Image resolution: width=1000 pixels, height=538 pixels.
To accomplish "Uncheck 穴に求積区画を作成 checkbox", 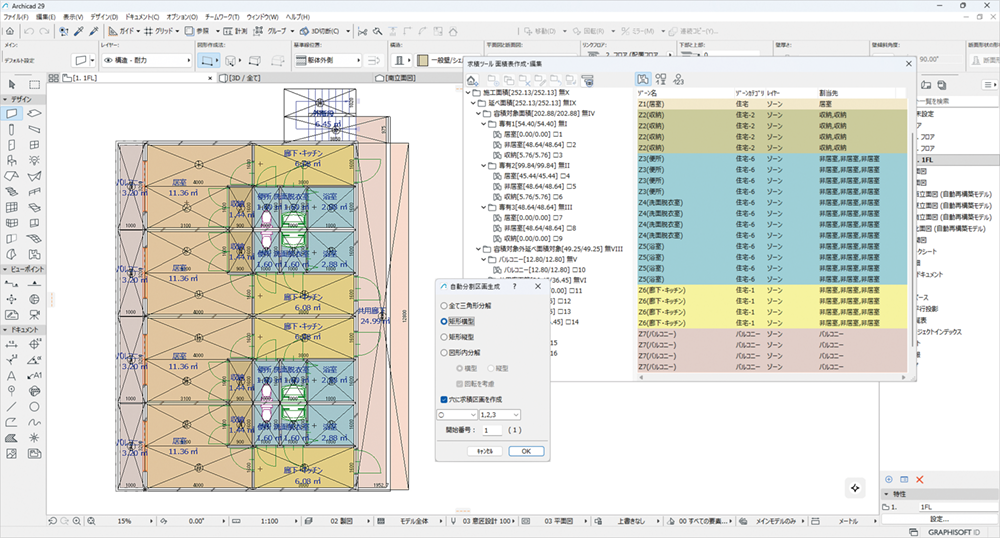I will [445, 398].
